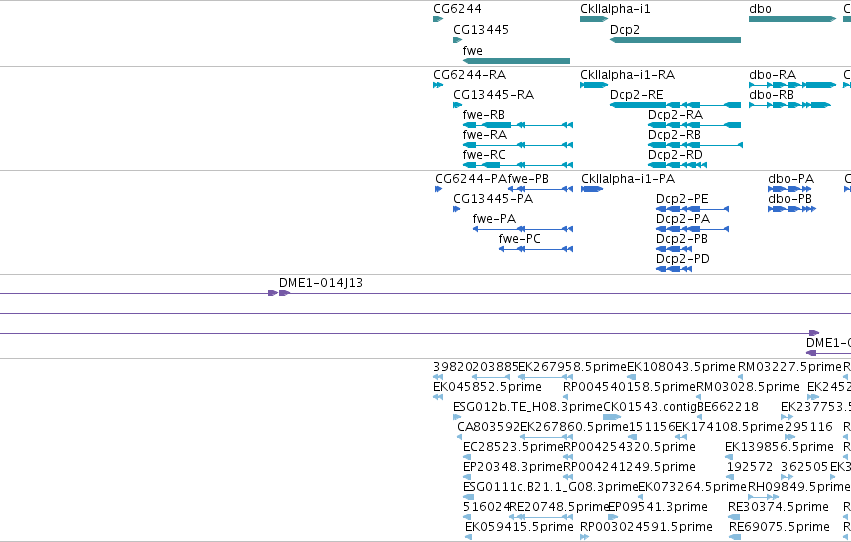The height and width of the screenshot is (542, 851).
Task: Click the CG13445 gene label
Action: pyautogui.click(x=481, y=30)
